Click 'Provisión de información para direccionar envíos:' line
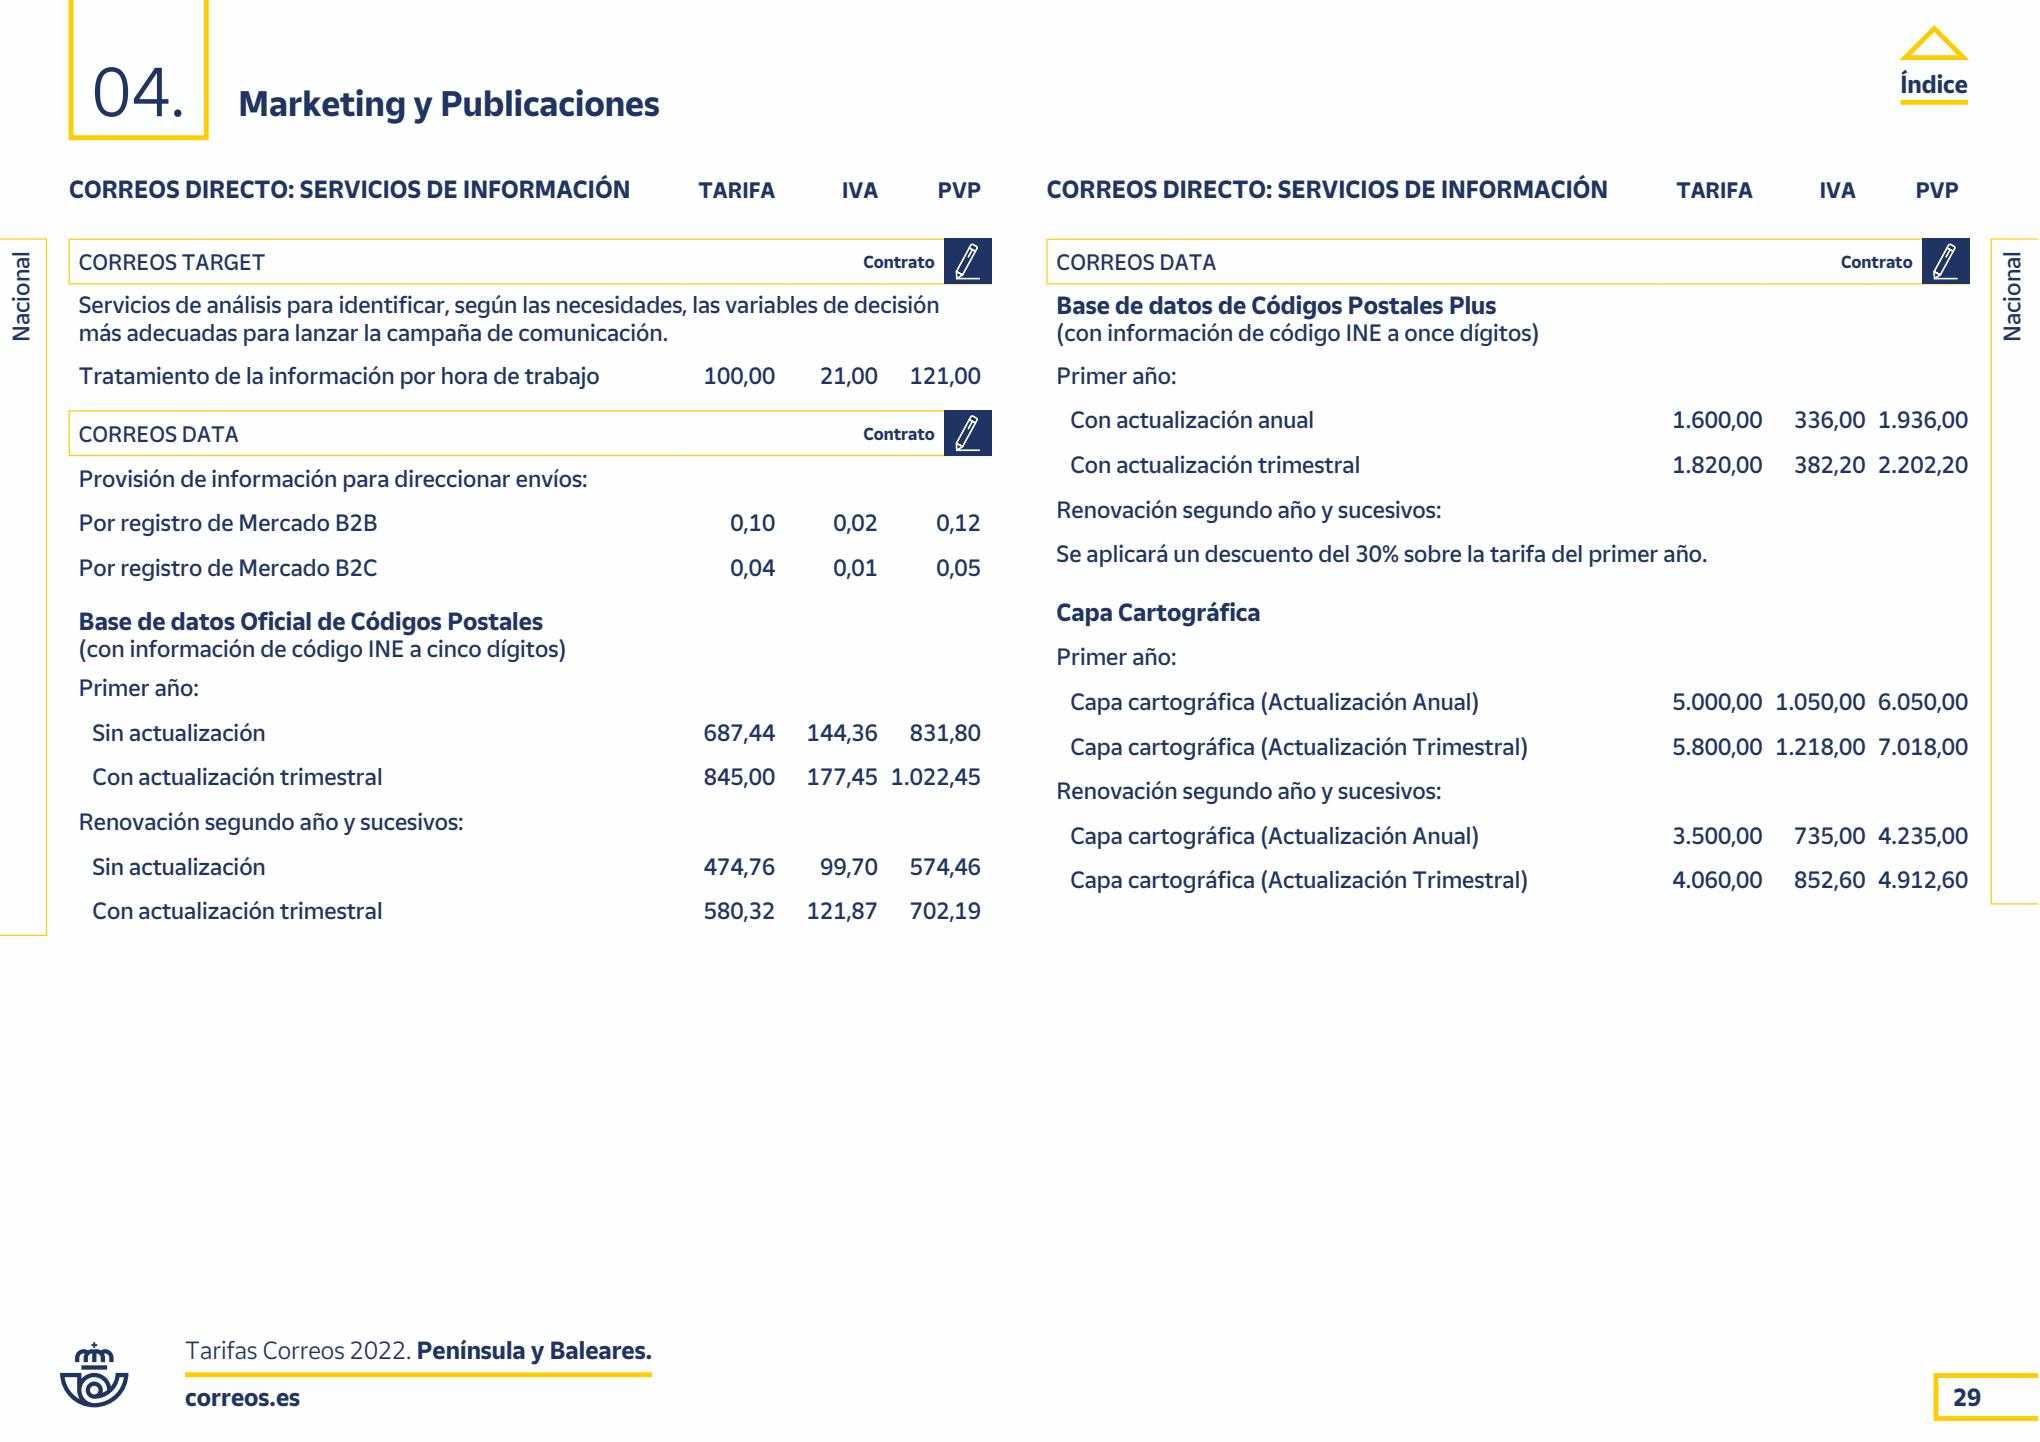This screenshot has width=2040, height=1442. [x=333, y=480]
